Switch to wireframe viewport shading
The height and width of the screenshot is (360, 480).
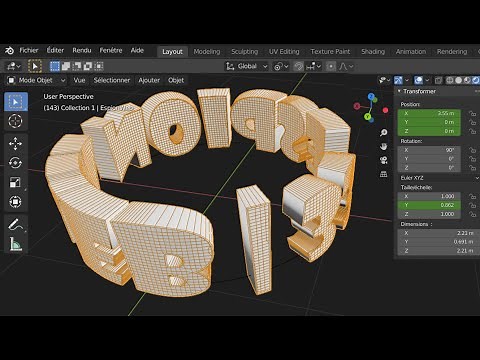450,80
